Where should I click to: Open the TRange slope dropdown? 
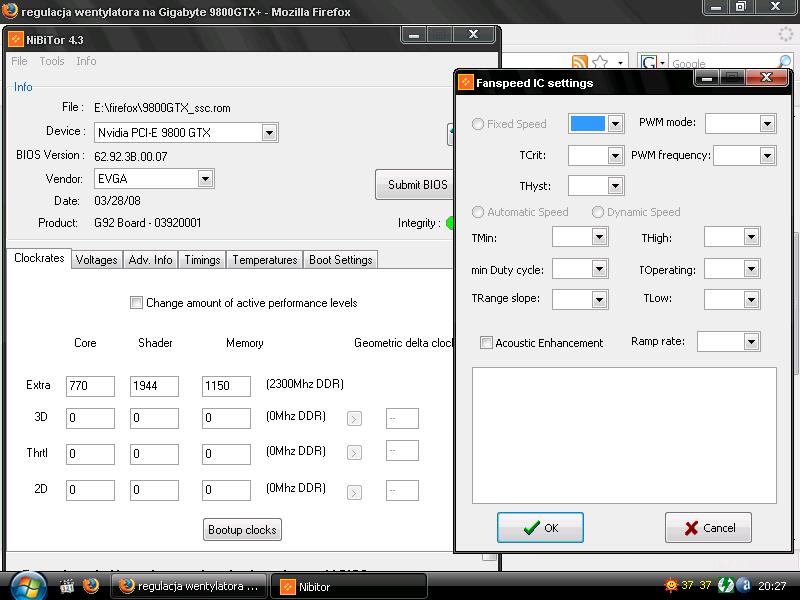coord(599,299)
